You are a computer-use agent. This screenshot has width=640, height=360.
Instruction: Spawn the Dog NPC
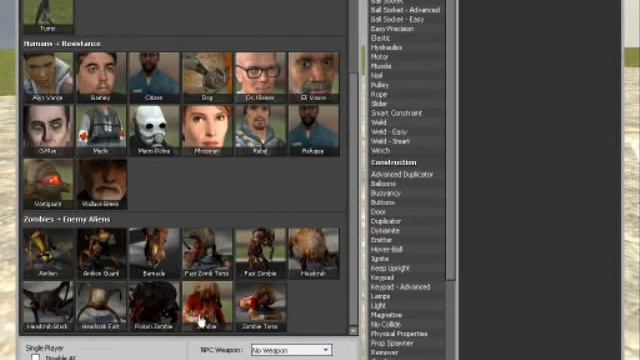207,77
